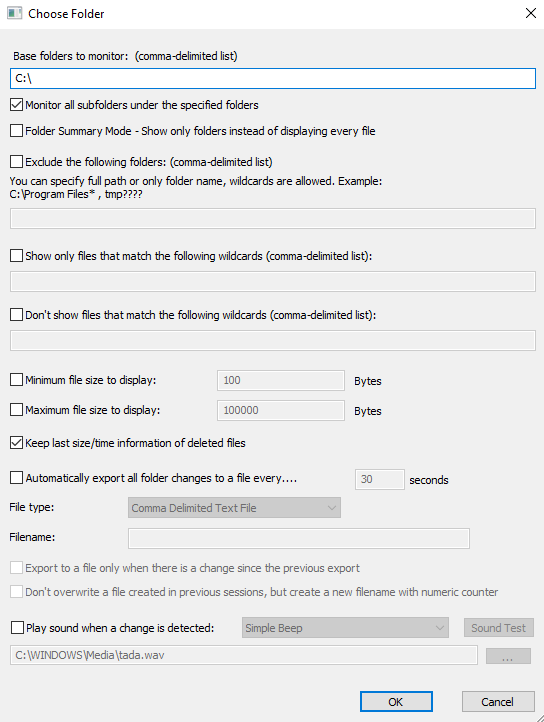Uncheck Monitor all subfolders option
Image resolution: width=544 pixels, height=722 pixels.
click(17, 105)
